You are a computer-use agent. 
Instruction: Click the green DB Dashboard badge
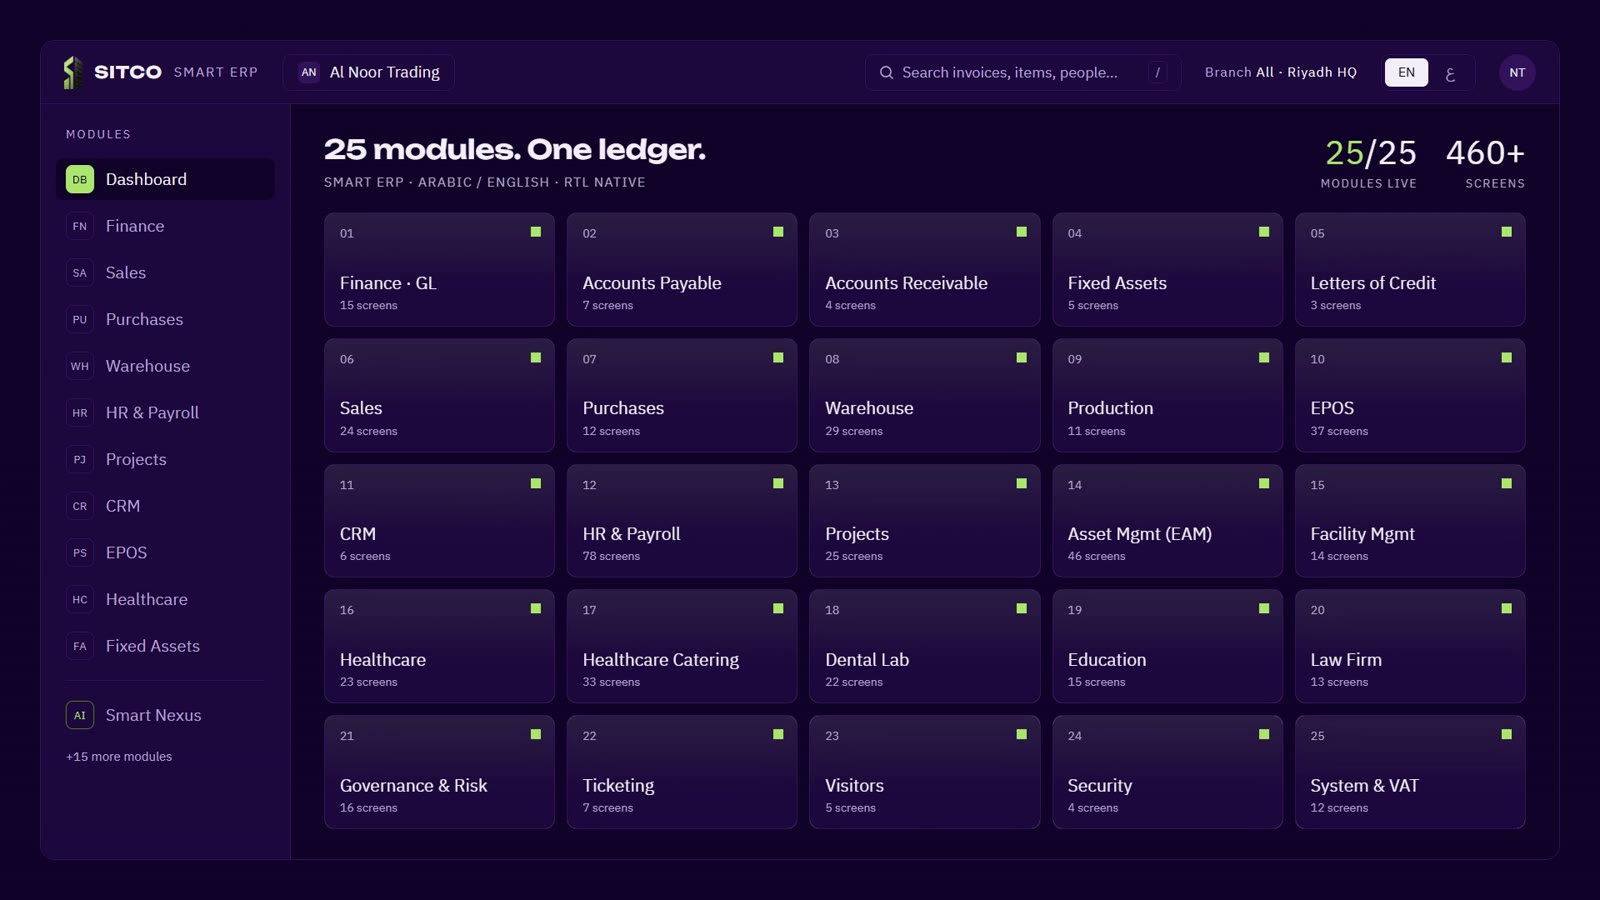tap(80, 179)
